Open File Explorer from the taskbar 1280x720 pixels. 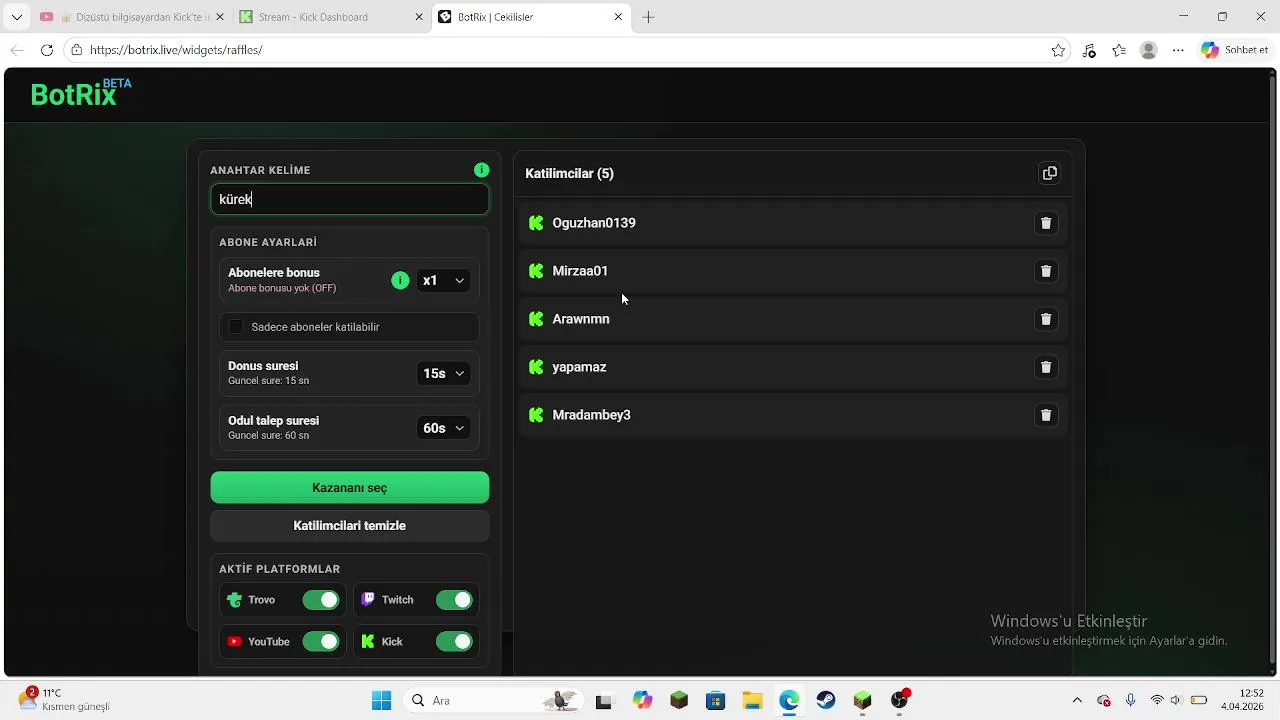pyautogui.click(x=752, y=700)
